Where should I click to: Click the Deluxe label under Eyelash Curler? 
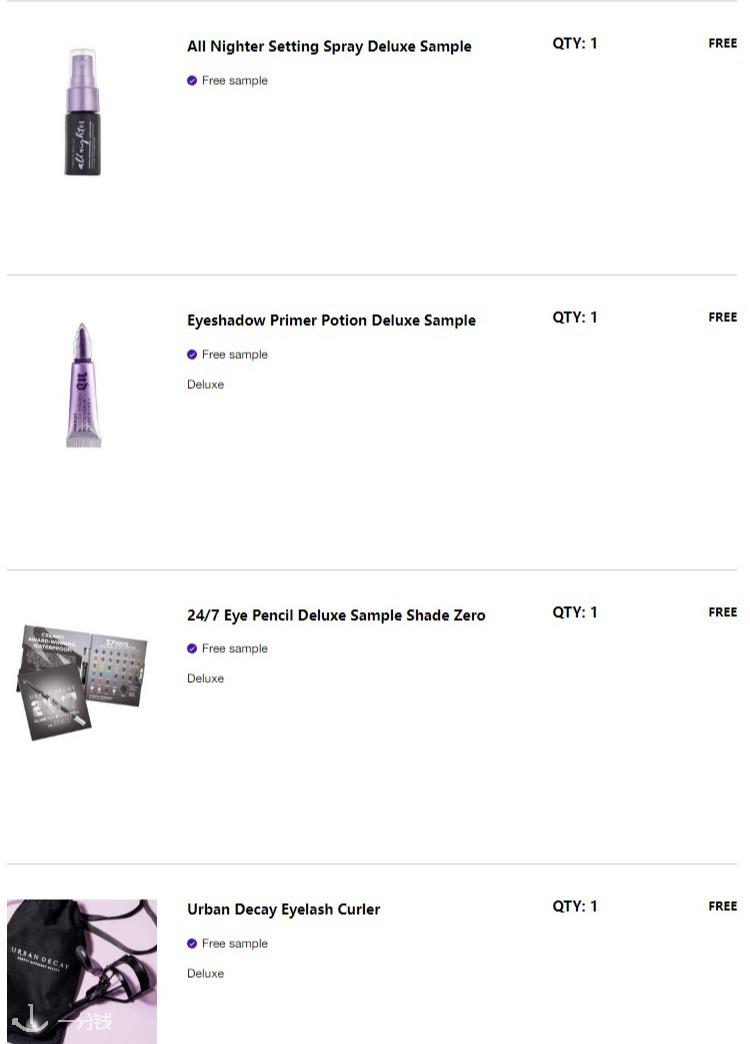pyautogui.click(x=205, y=973)
